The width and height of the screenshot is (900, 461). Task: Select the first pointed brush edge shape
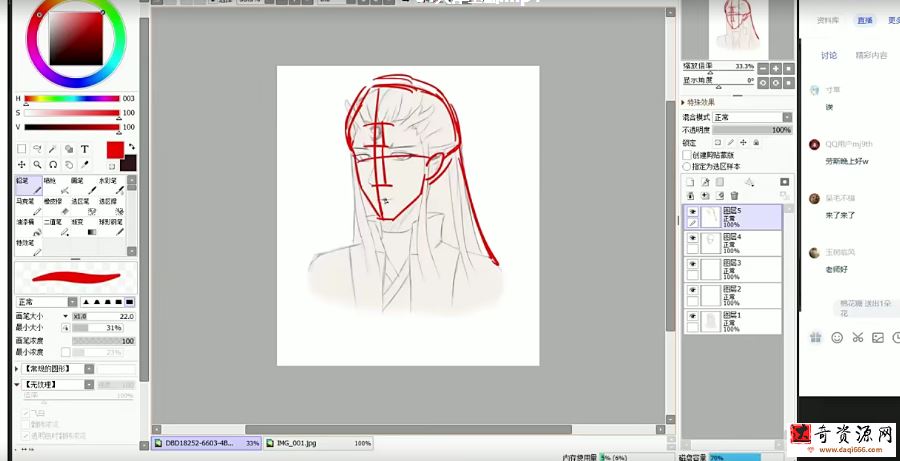pos(86,302)
